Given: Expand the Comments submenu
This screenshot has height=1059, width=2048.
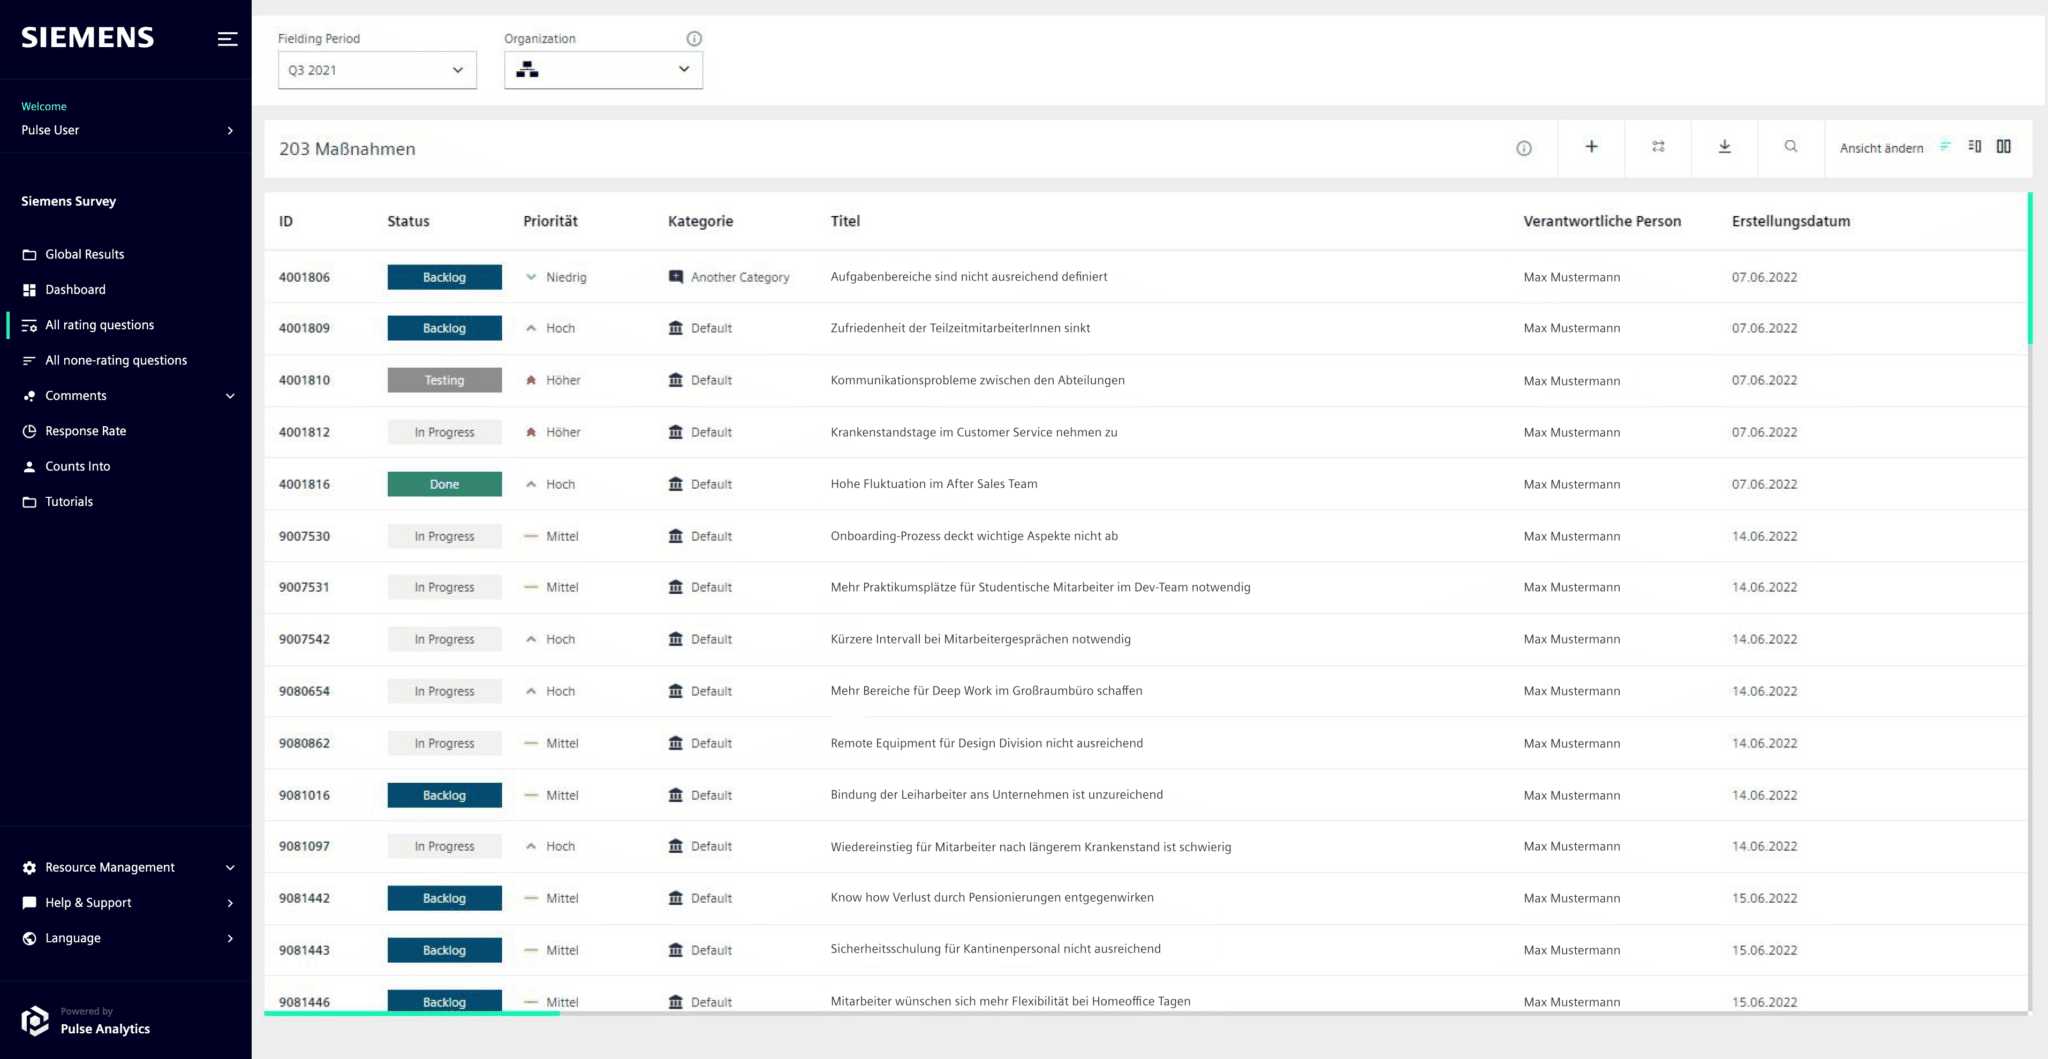Looking at the screenshot, I should (230, 396).
